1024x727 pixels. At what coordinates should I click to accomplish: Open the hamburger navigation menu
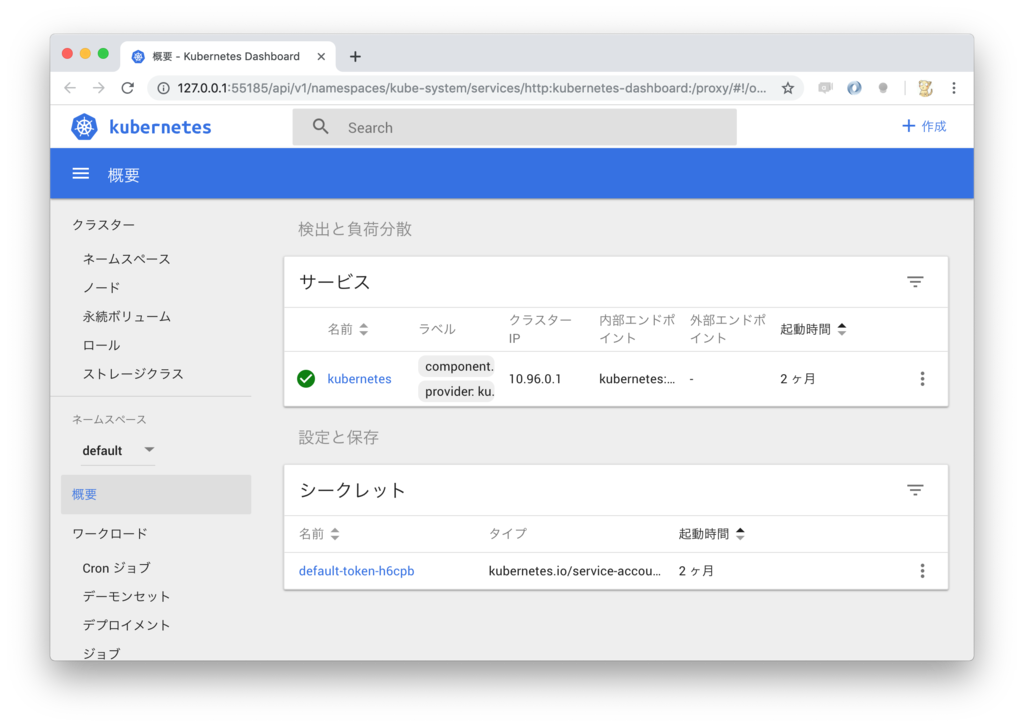click(x=81, y=174)
